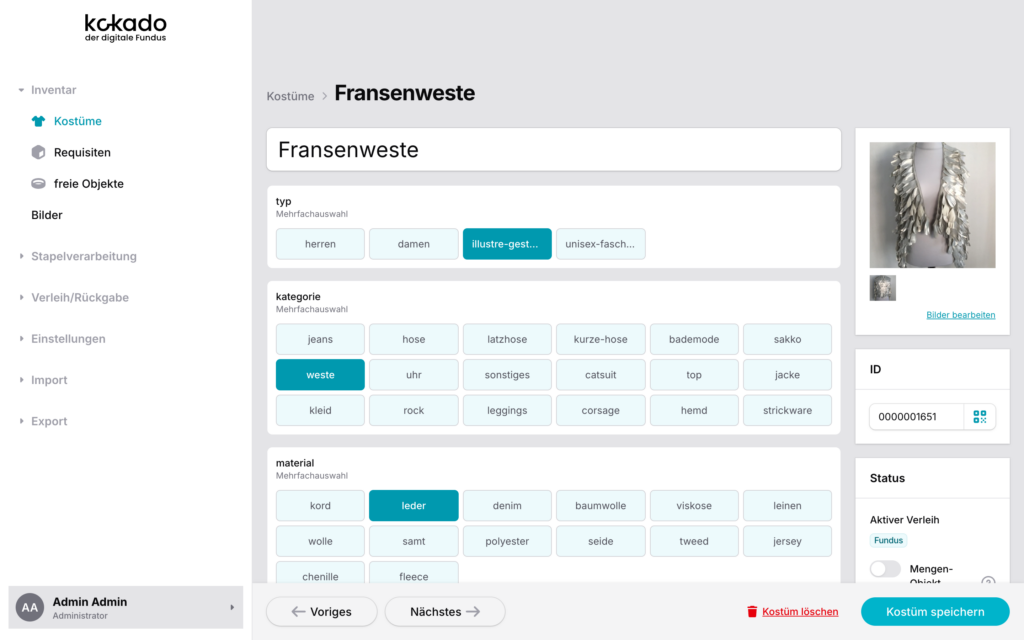Open the large fringe vest photo
This screenshot has height=640, width=1024.
933,205
